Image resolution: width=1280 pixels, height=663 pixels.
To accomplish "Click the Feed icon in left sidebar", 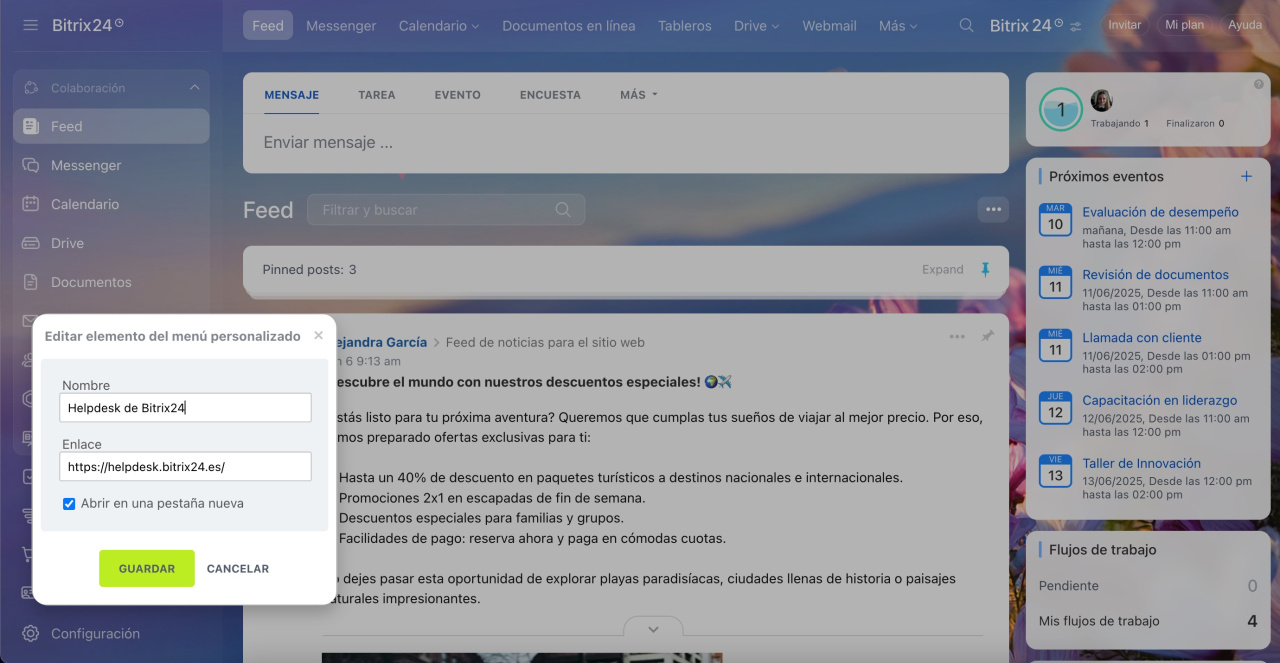I will (31, 127).
